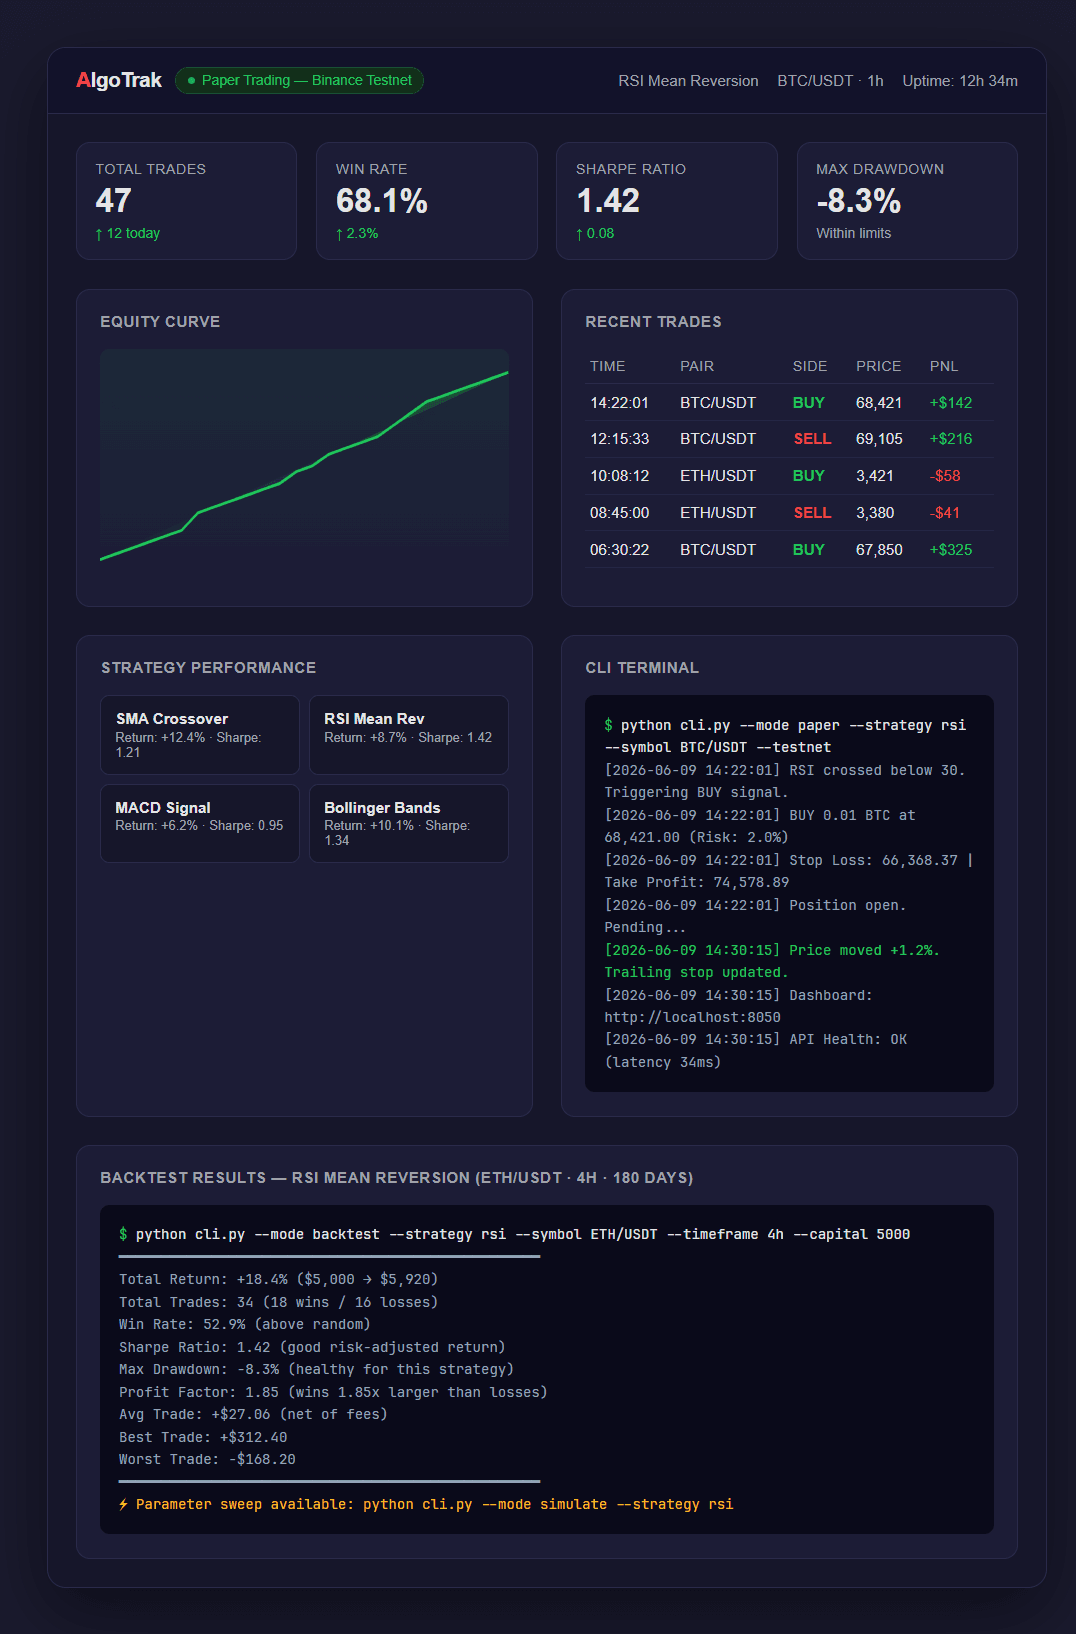Click the API Health OK log line
The height and width of the screenshot is (1634, 1076).
coord(756,1051)
